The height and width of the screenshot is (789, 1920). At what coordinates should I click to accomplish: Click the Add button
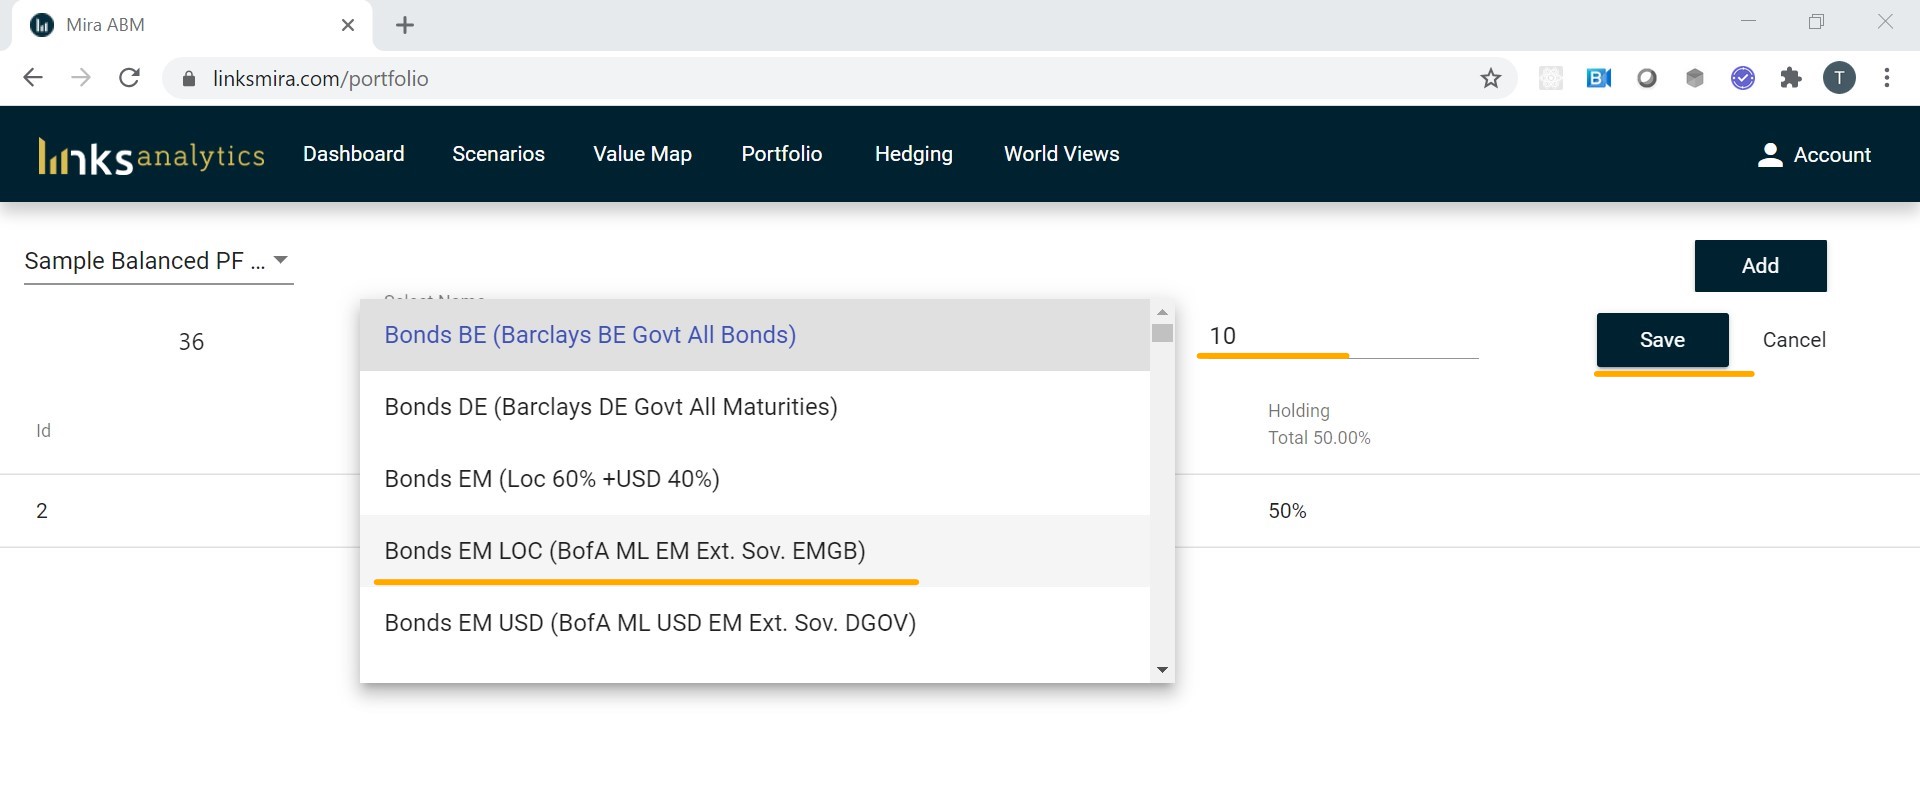(x=1760, y=266)
